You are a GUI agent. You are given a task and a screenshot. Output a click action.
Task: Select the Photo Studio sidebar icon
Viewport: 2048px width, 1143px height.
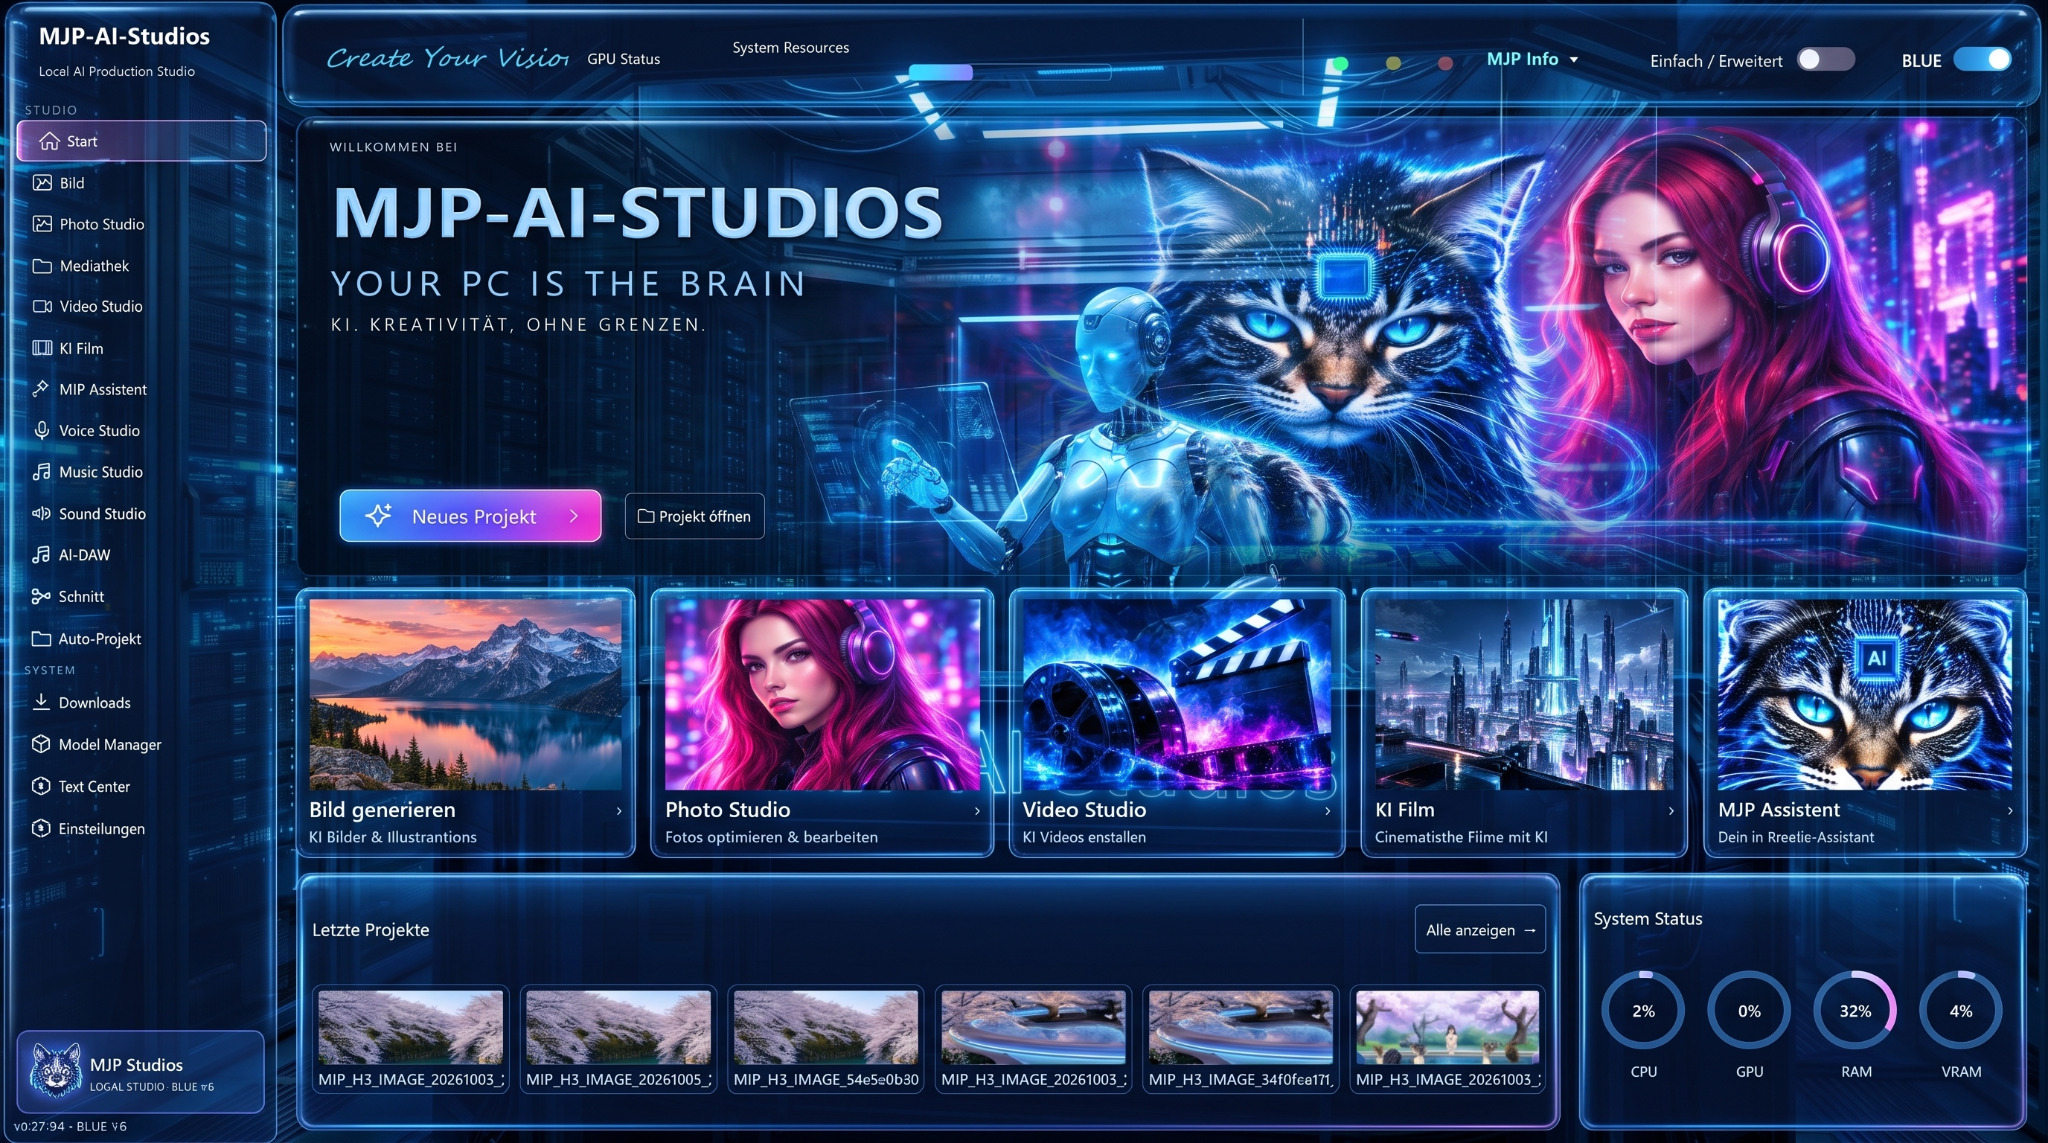pos(42,224)
